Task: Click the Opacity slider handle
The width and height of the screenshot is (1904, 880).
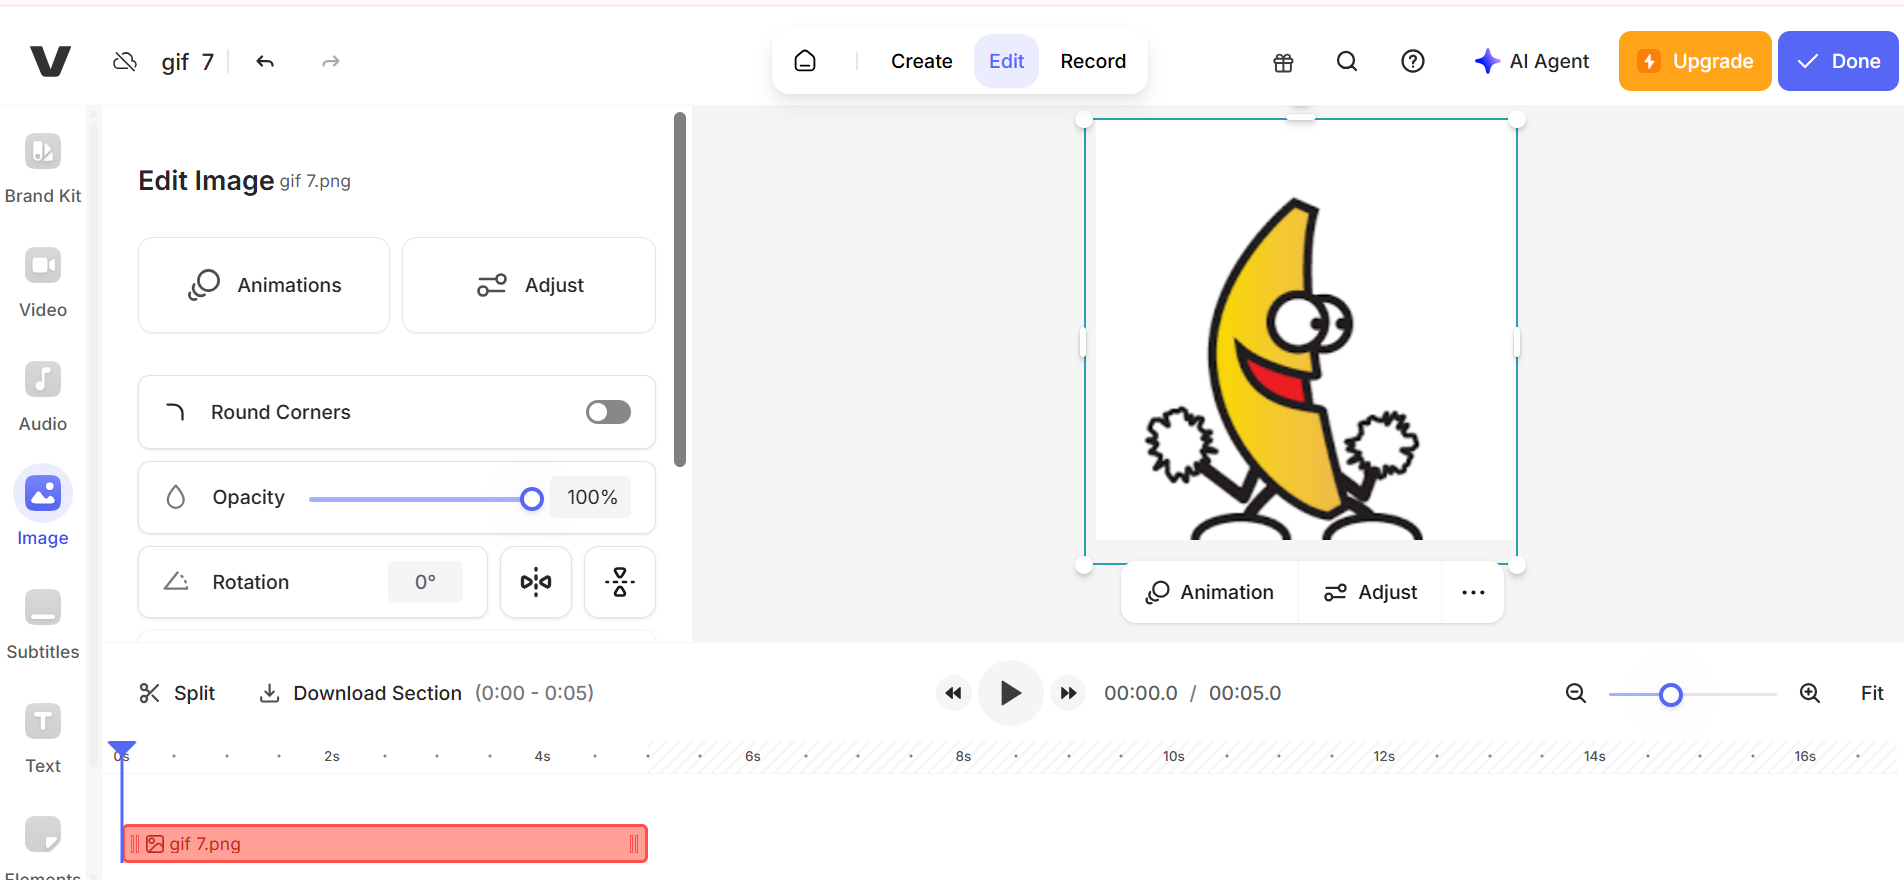Action: coord(532,499)
